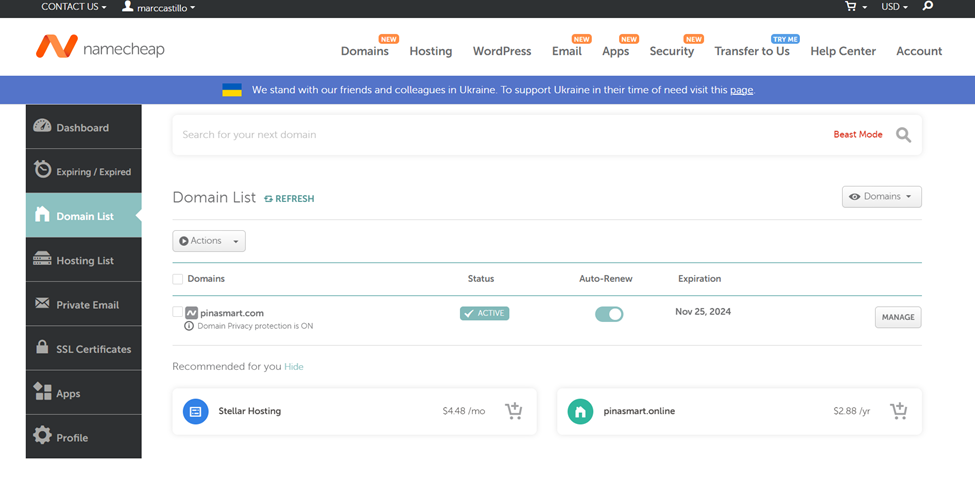Click the Domain List house icon
The height and width of the screenshot is (478, 975).
[x=42, y=214]
